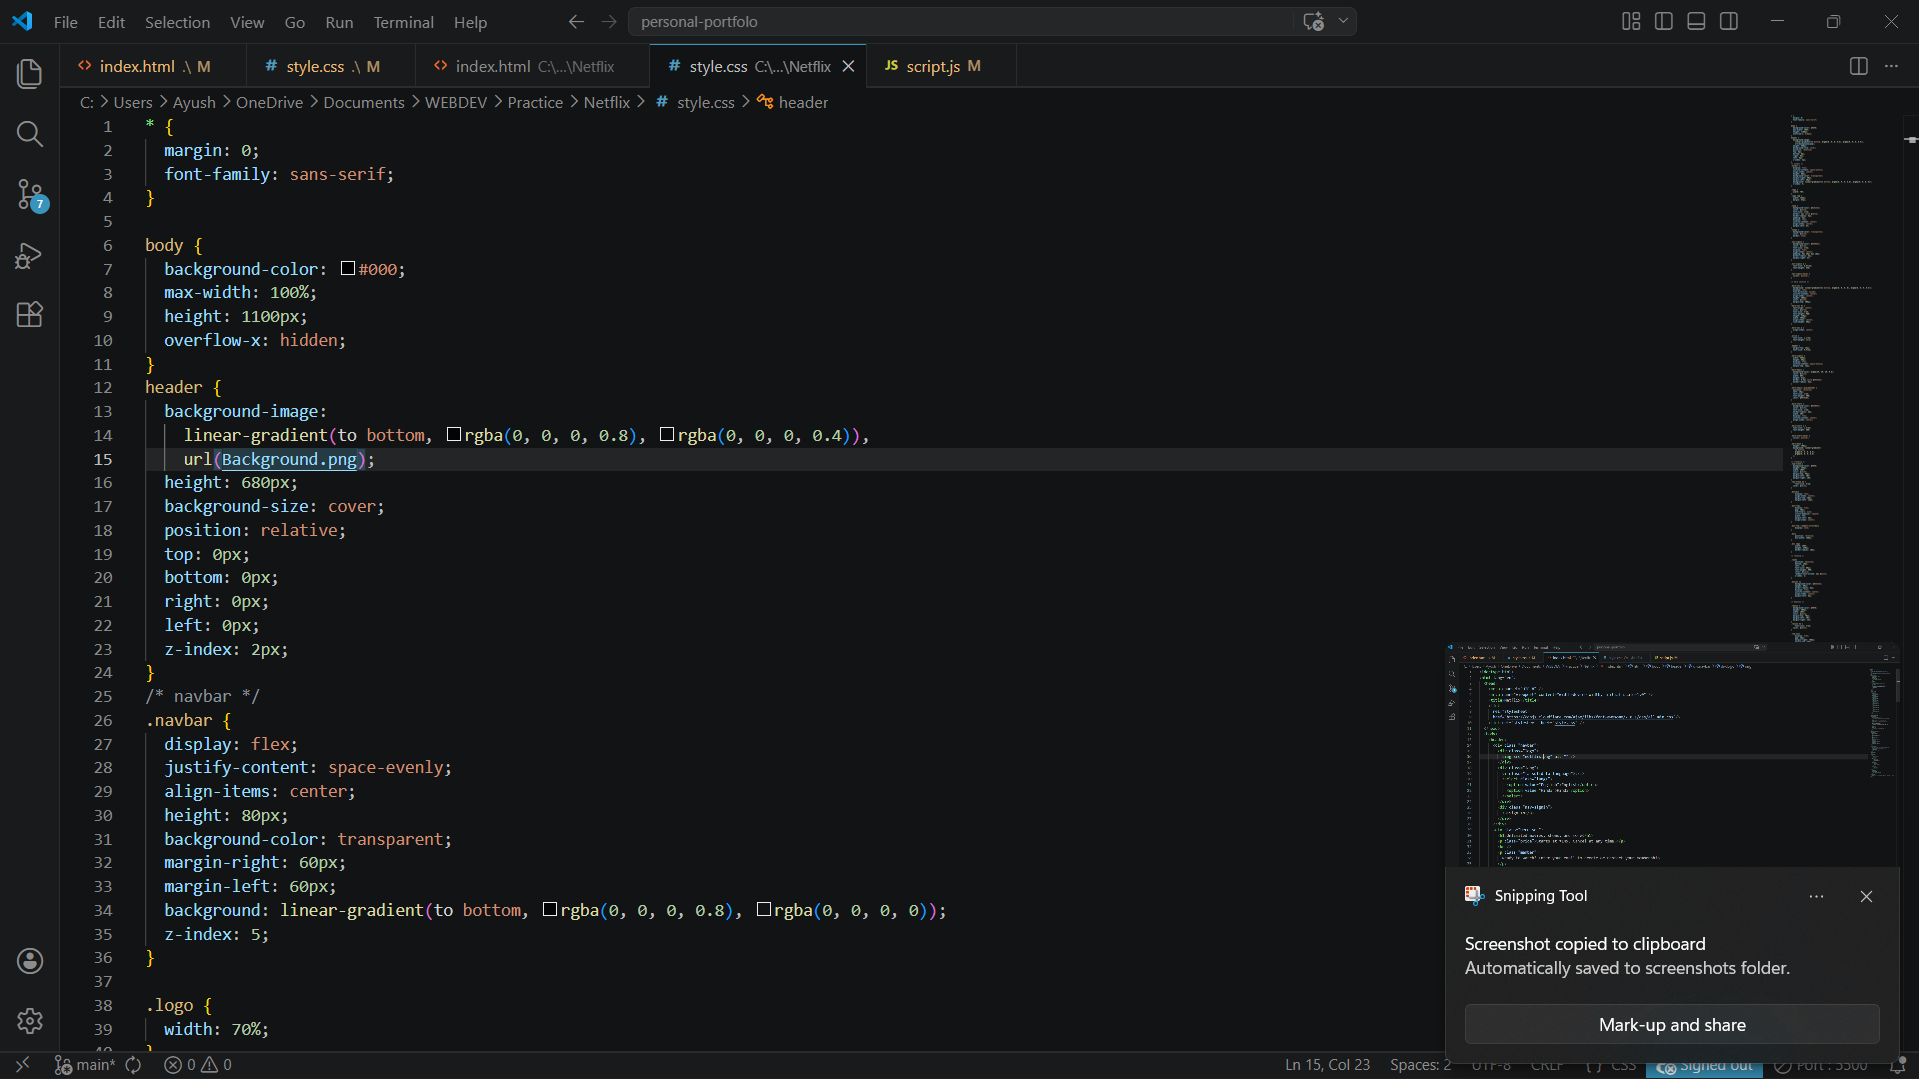Open the Accounts icon in activity bar
Viewport: 1919px width, 1079px height.
pyautogui.click(x=30, y=961)
